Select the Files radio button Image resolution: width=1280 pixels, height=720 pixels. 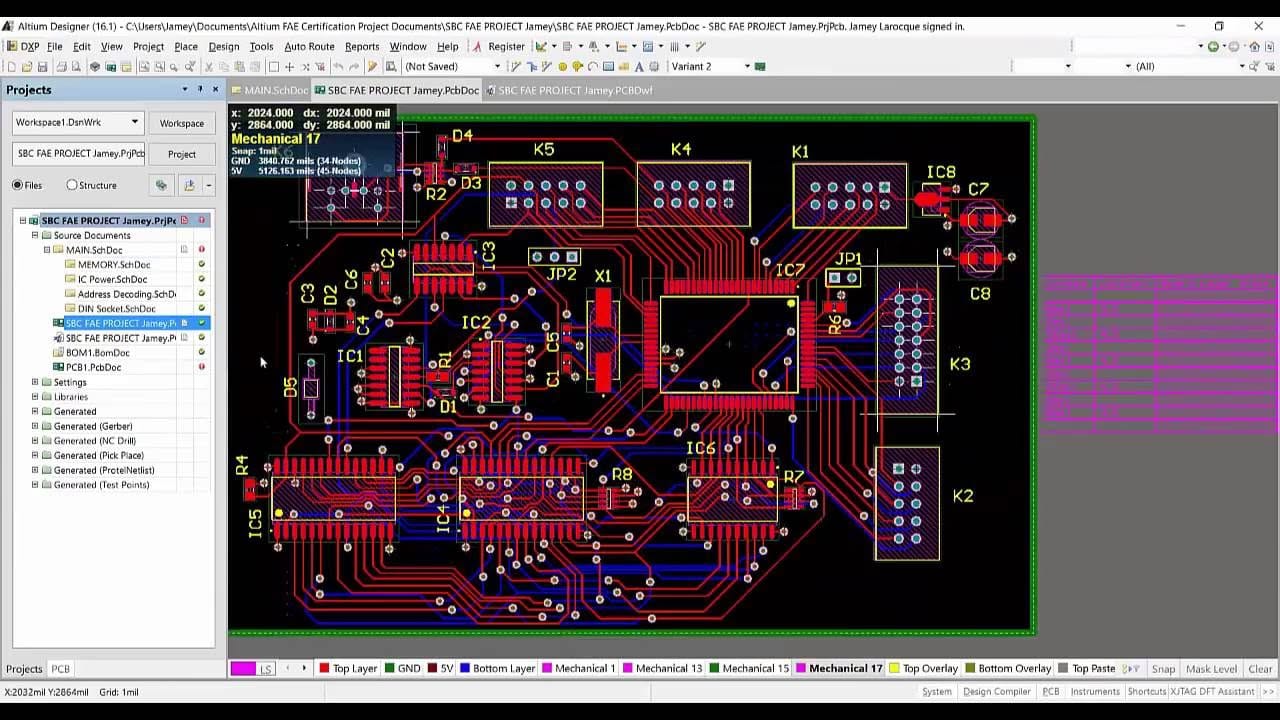tap(18, 185)
